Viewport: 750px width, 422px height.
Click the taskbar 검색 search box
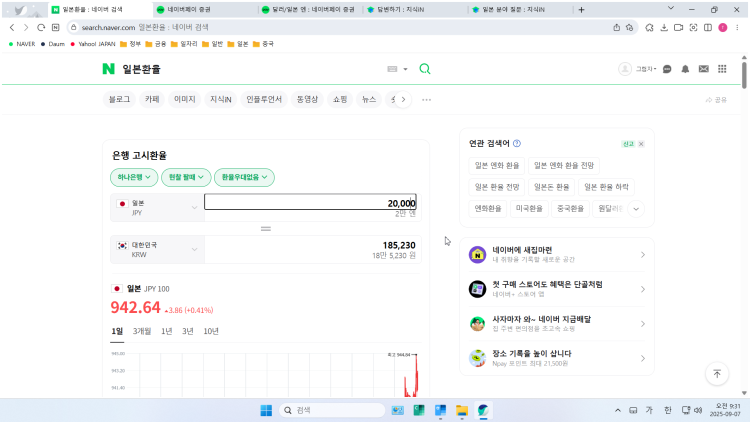click(332, 410)
